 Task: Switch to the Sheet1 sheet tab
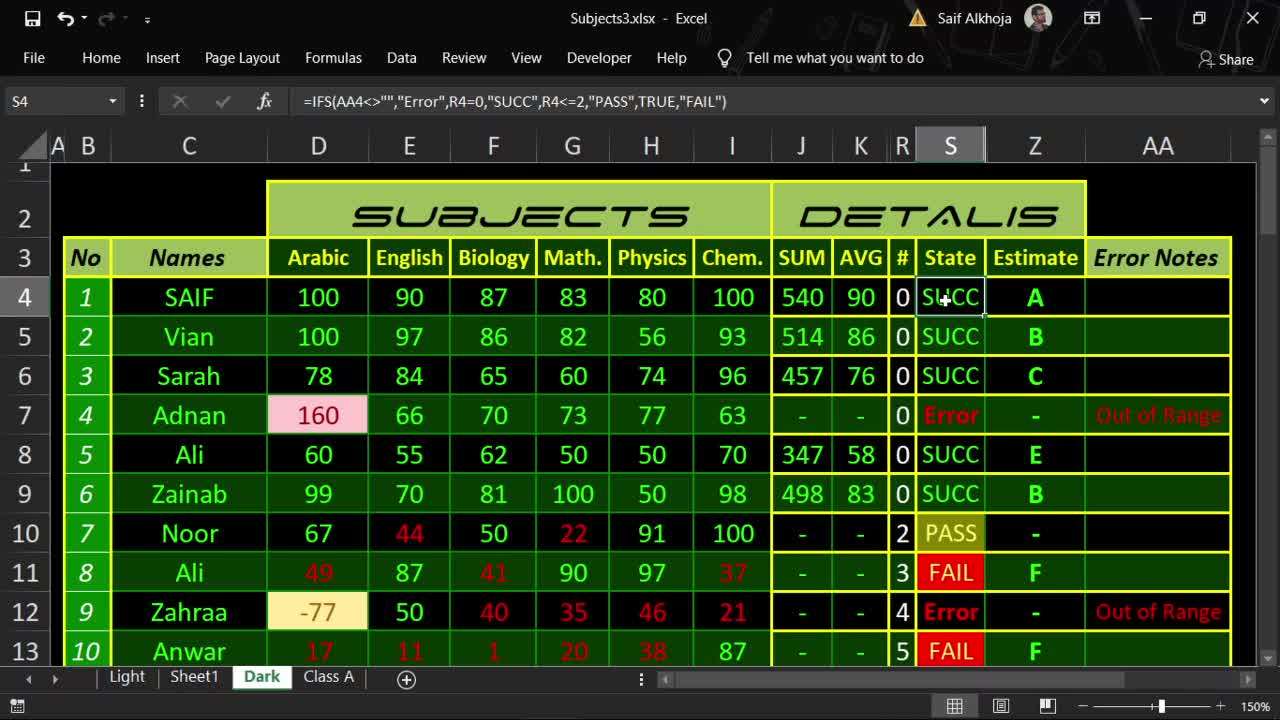194,677
